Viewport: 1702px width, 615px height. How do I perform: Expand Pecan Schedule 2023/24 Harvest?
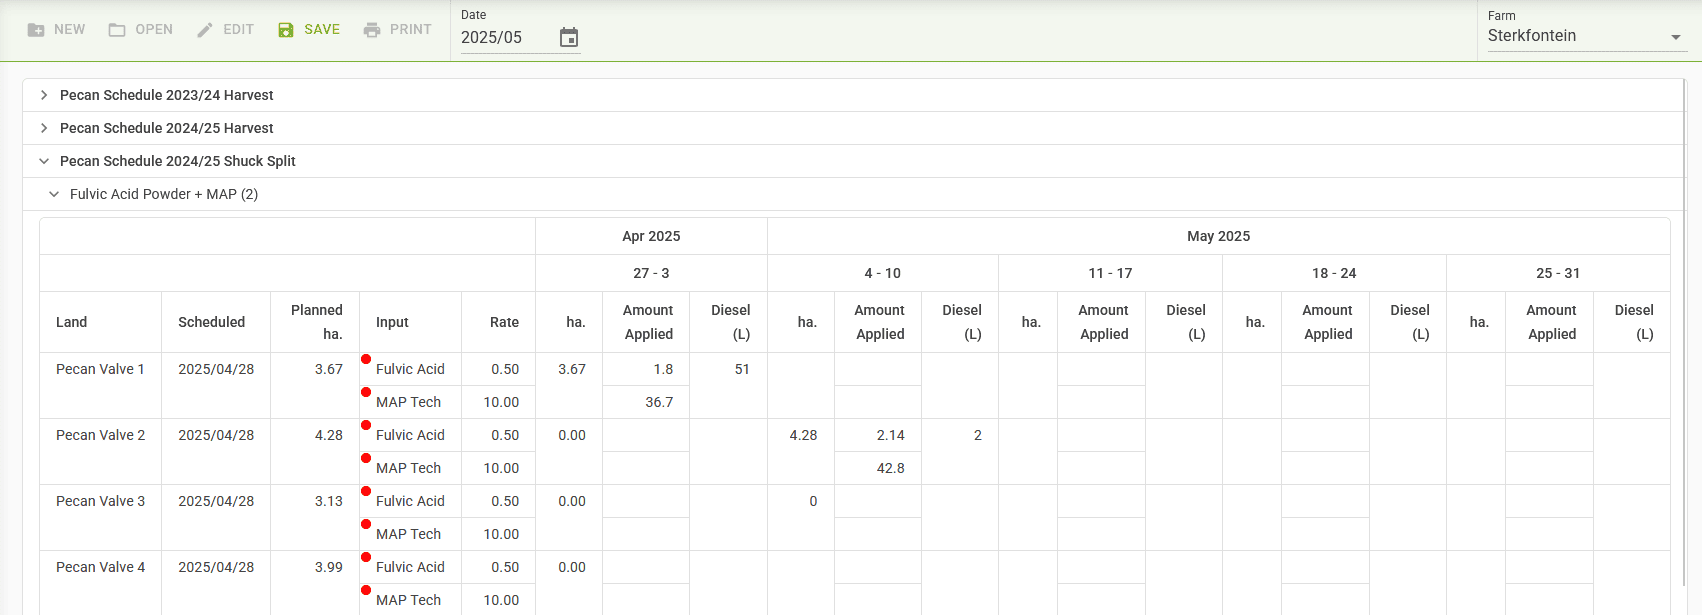[44, 95]
